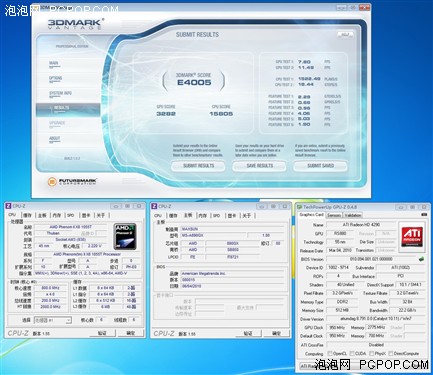Open the Main section in 3DMark Vantage

pyautogui.click(x=54, y=64)
